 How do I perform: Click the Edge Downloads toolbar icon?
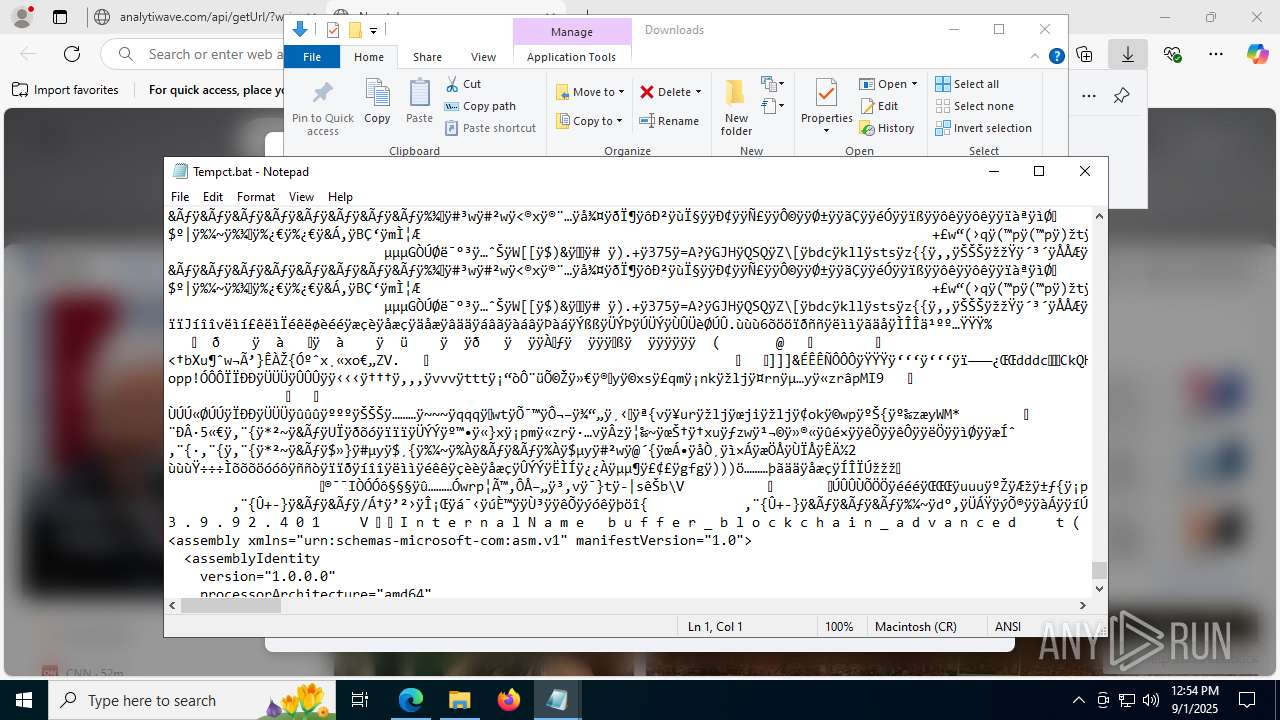(x=1127, y=54)
